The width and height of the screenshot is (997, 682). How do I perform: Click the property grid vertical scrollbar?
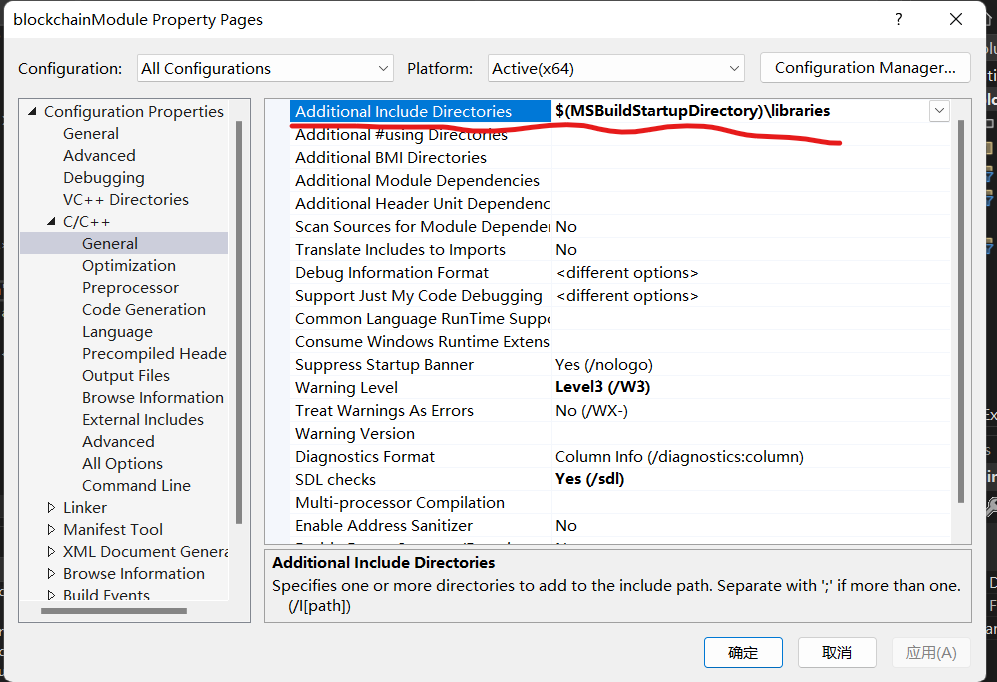pos(961,311)
